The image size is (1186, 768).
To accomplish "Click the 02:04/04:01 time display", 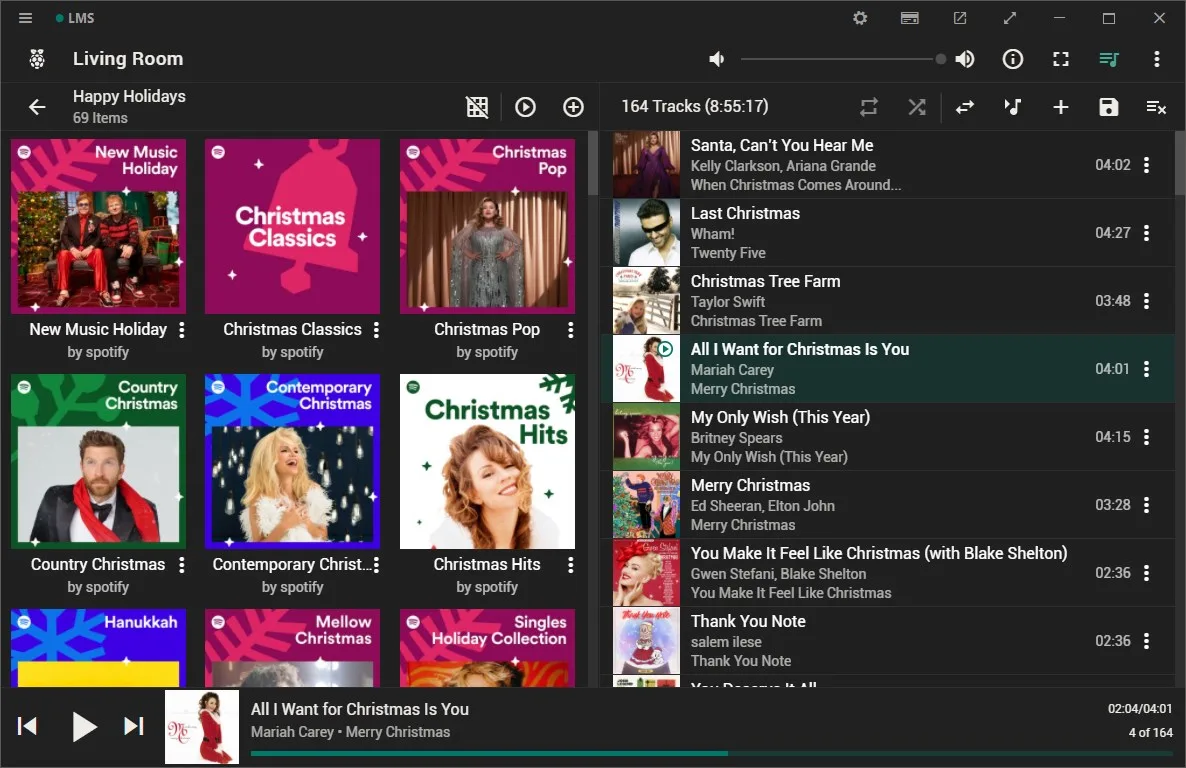I will click(1140, 709).
